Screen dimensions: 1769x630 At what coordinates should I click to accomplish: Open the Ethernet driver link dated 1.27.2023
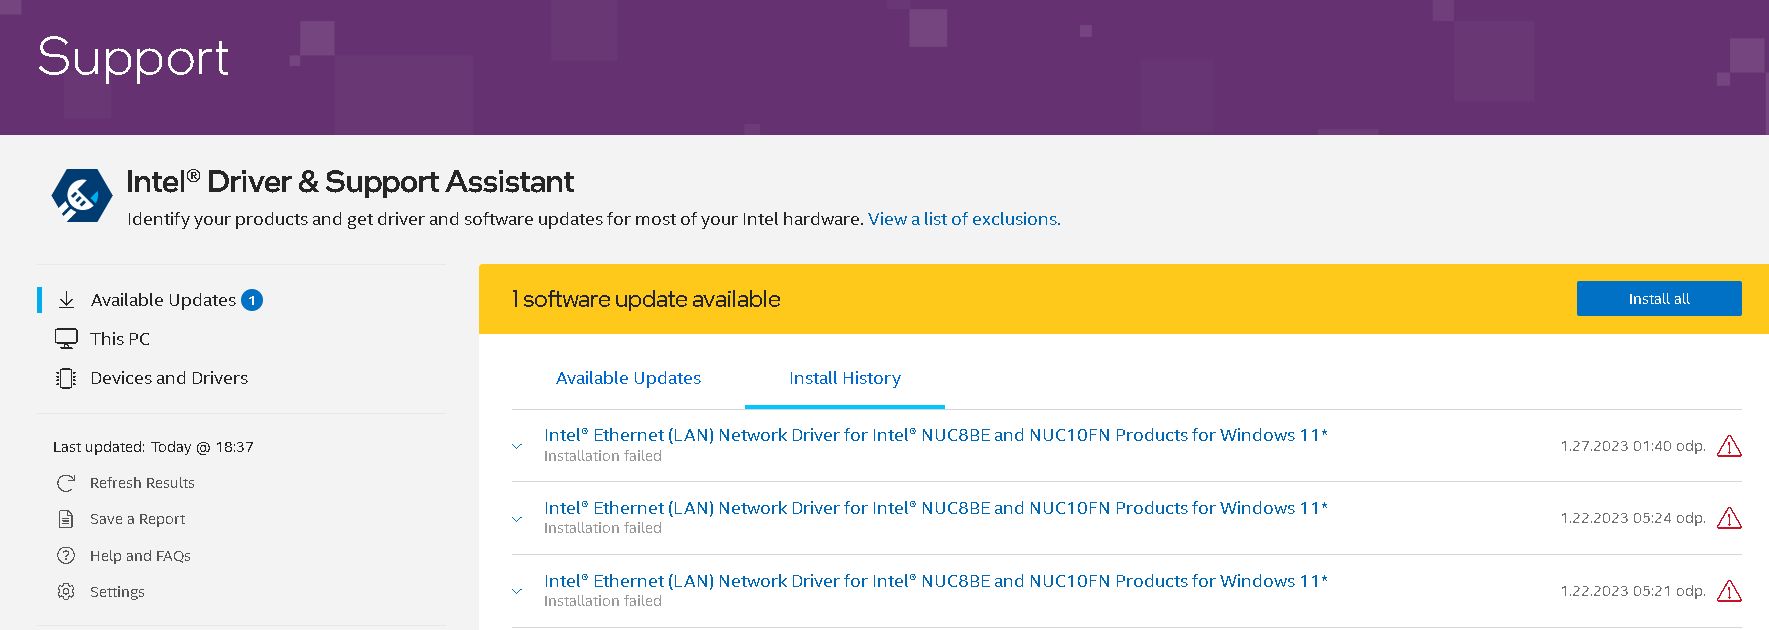936,435
